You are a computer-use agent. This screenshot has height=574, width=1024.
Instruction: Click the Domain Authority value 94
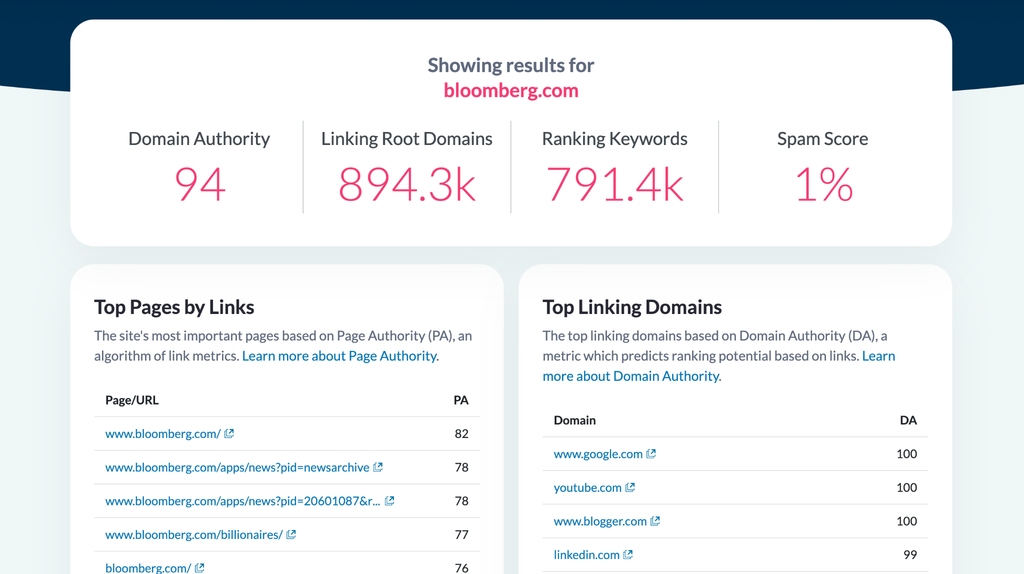200,185
